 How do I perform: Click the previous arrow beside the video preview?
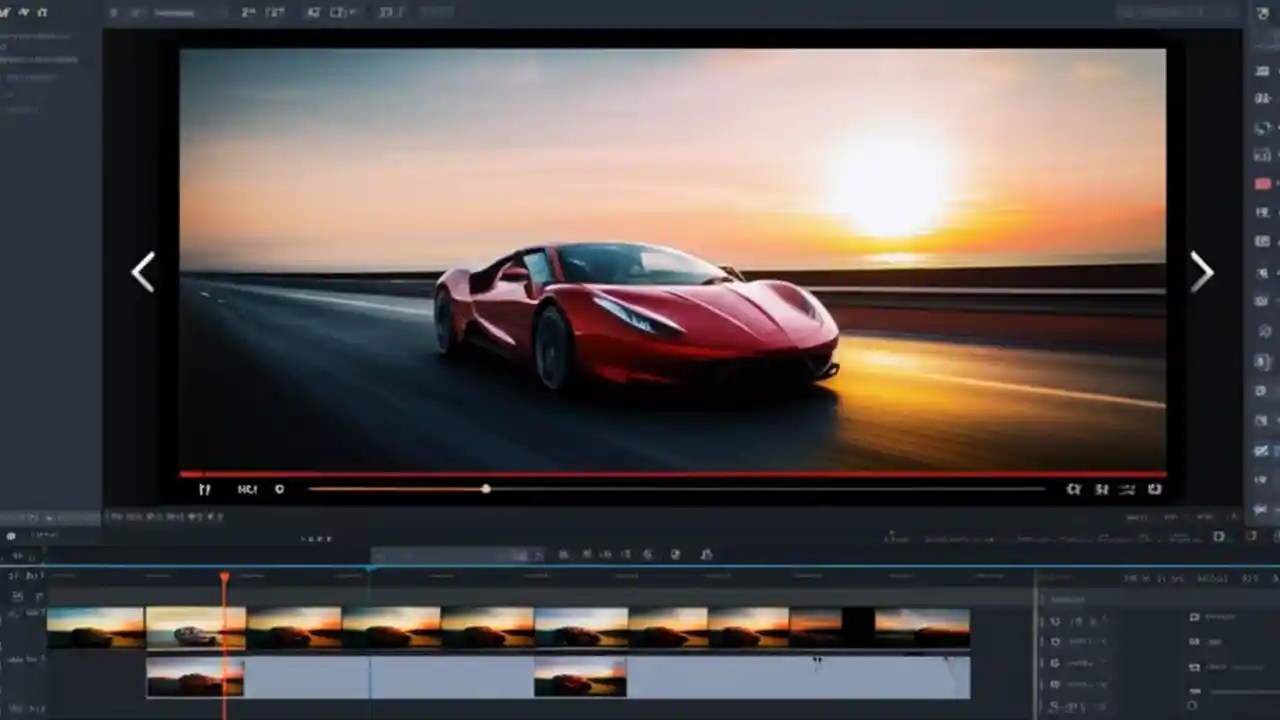click(x=143, y=272)
